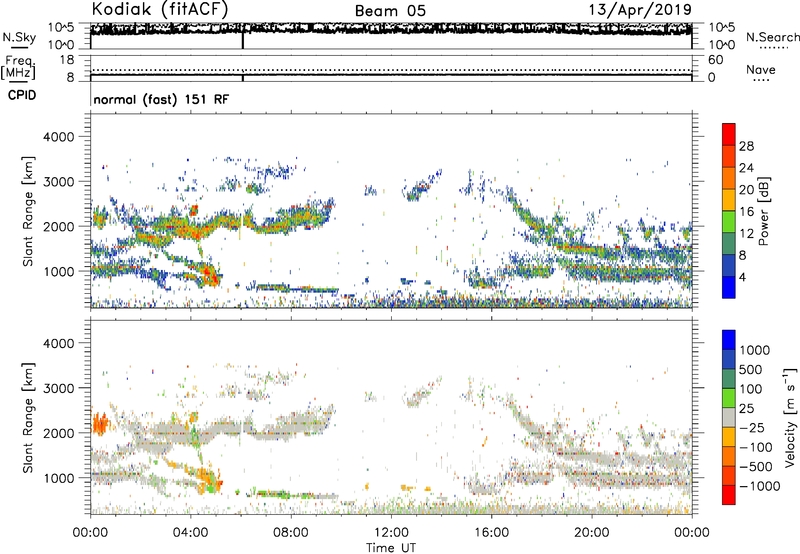800x554 pixels.
Task: Click the 'CPID' row label
Action: click(x=22, y=95)
